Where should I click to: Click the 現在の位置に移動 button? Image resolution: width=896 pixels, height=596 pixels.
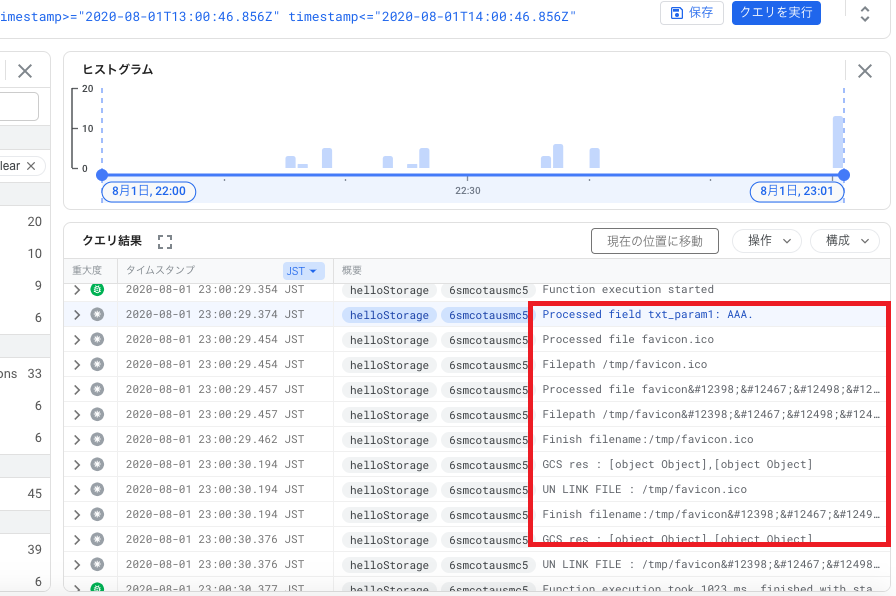pos(654,240)
